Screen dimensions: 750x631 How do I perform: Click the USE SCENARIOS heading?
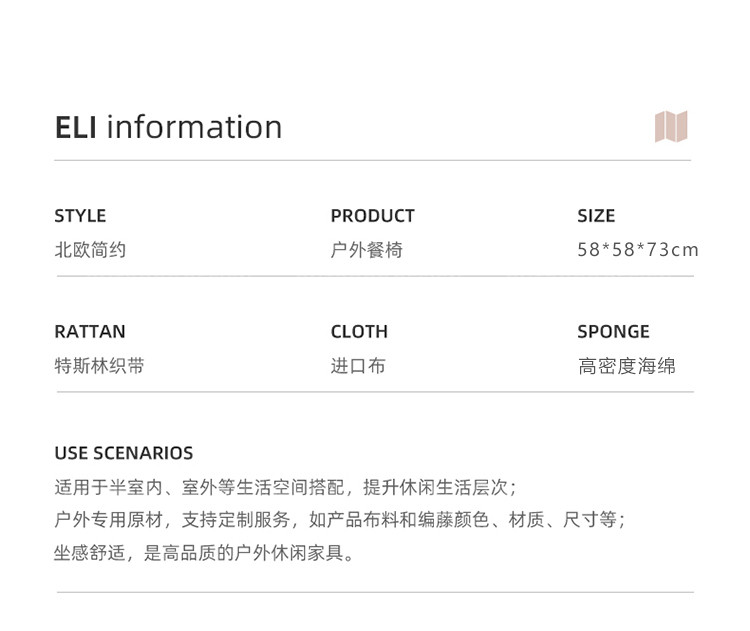pos(123,453)
